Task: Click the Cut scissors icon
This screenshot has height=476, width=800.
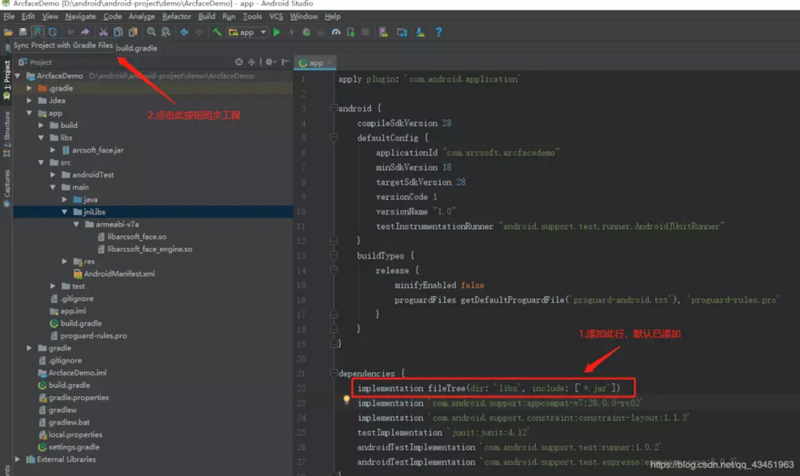Action: (103, 32)
